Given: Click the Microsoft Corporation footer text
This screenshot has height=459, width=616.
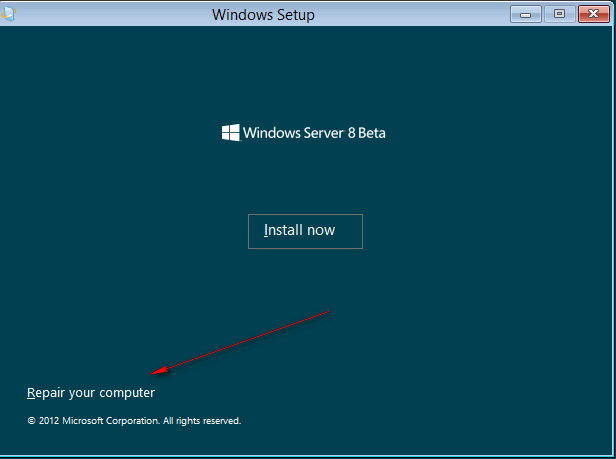Looking at the screenshot, I should [111, 421].
